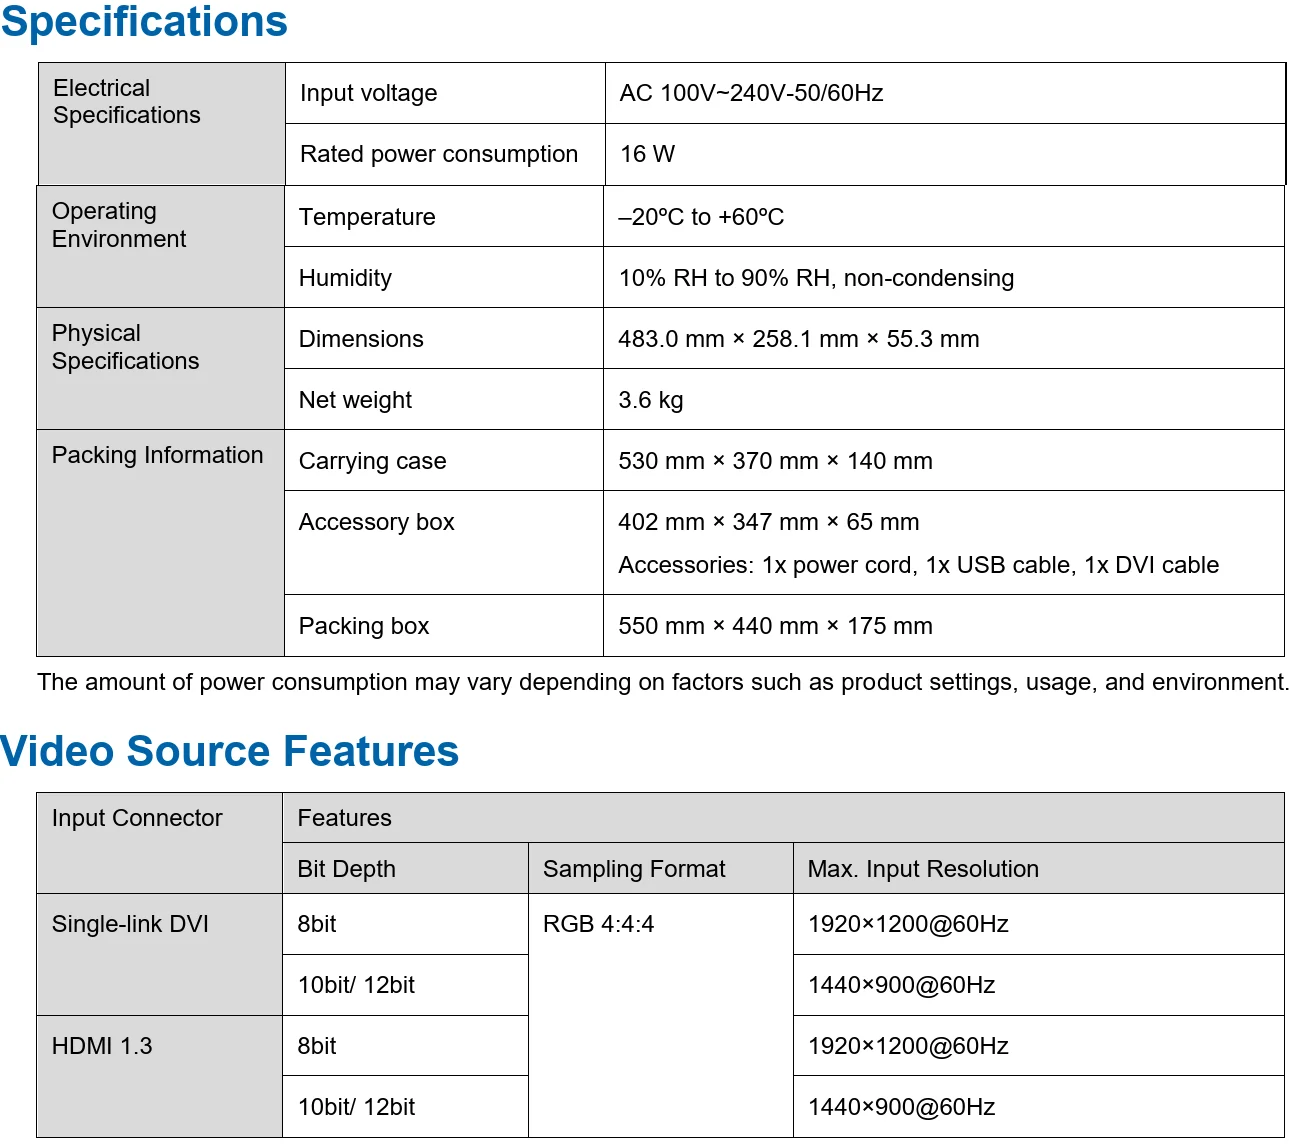Click the –20ºC to +60ºC temperature value
The image size is (1289, 1144).
tap(701, 217)
